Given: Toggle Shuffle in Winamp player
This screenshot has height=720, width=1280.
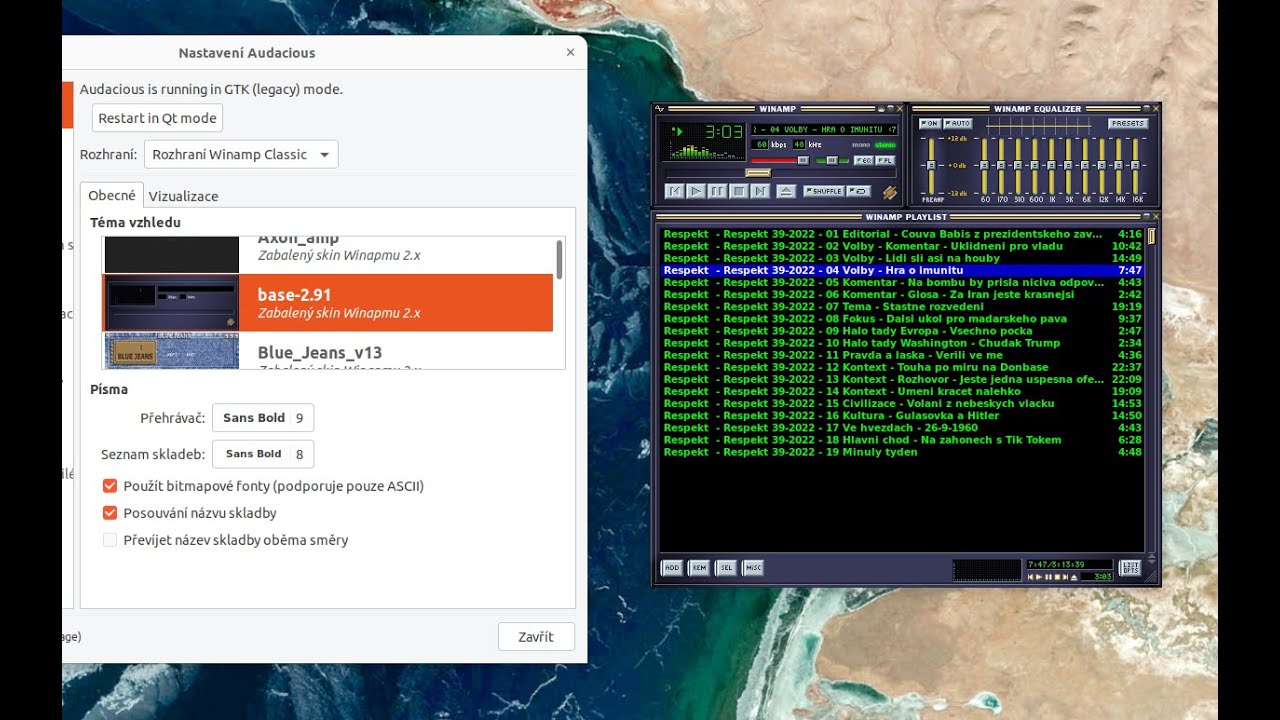Looking at the screenshot, I should pyautogui.click(x=824, y=191).
